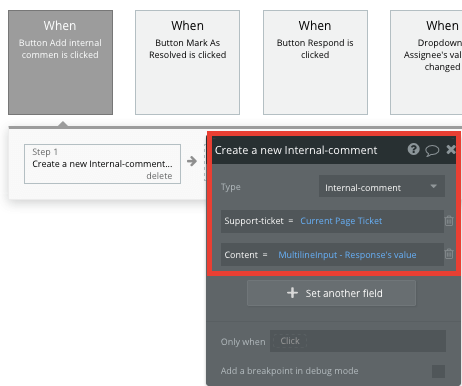
Task: Click the arrow after Step 1
Action: tap(192, 161)
